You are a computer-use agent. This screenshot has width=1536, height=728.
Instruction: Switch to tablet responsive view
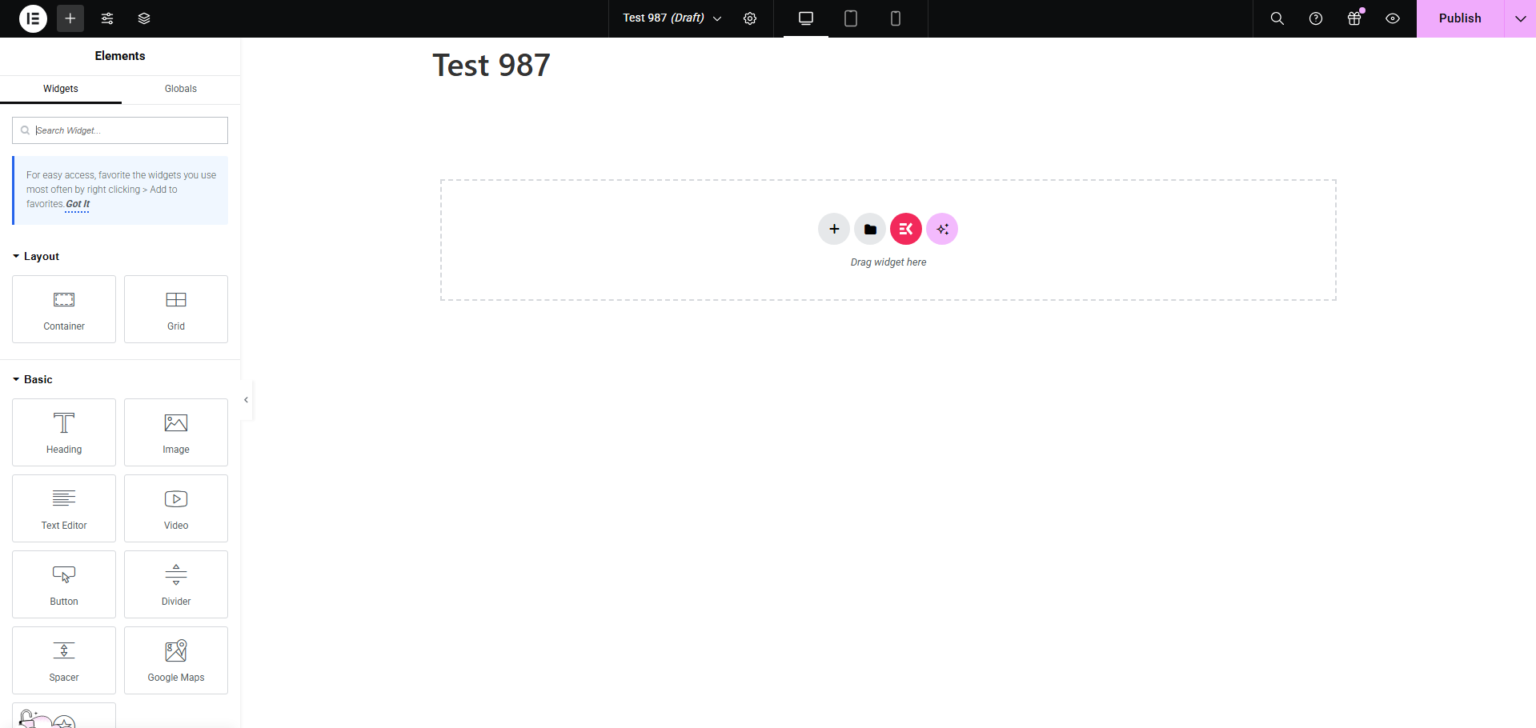click(851, 18)
